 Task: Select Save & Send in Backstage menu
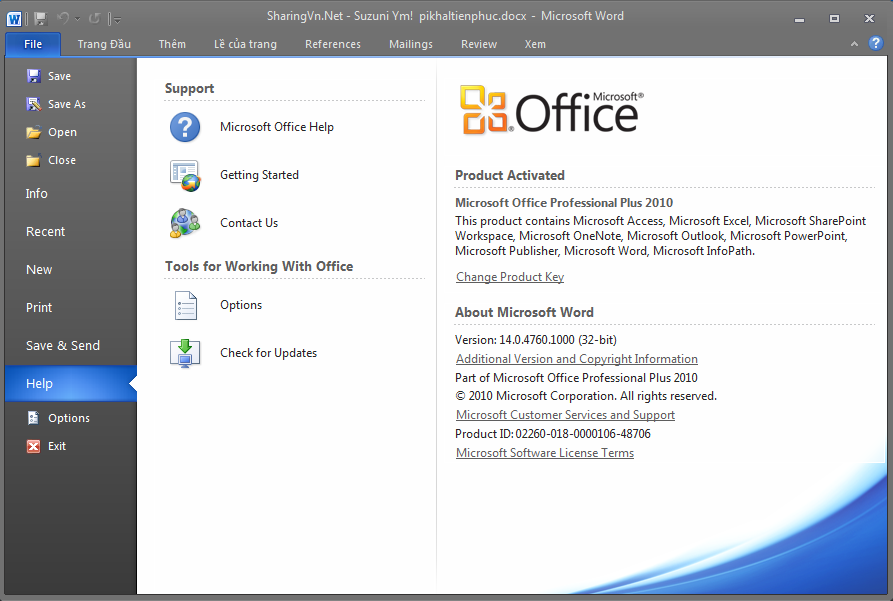click(x=71, y=346)
